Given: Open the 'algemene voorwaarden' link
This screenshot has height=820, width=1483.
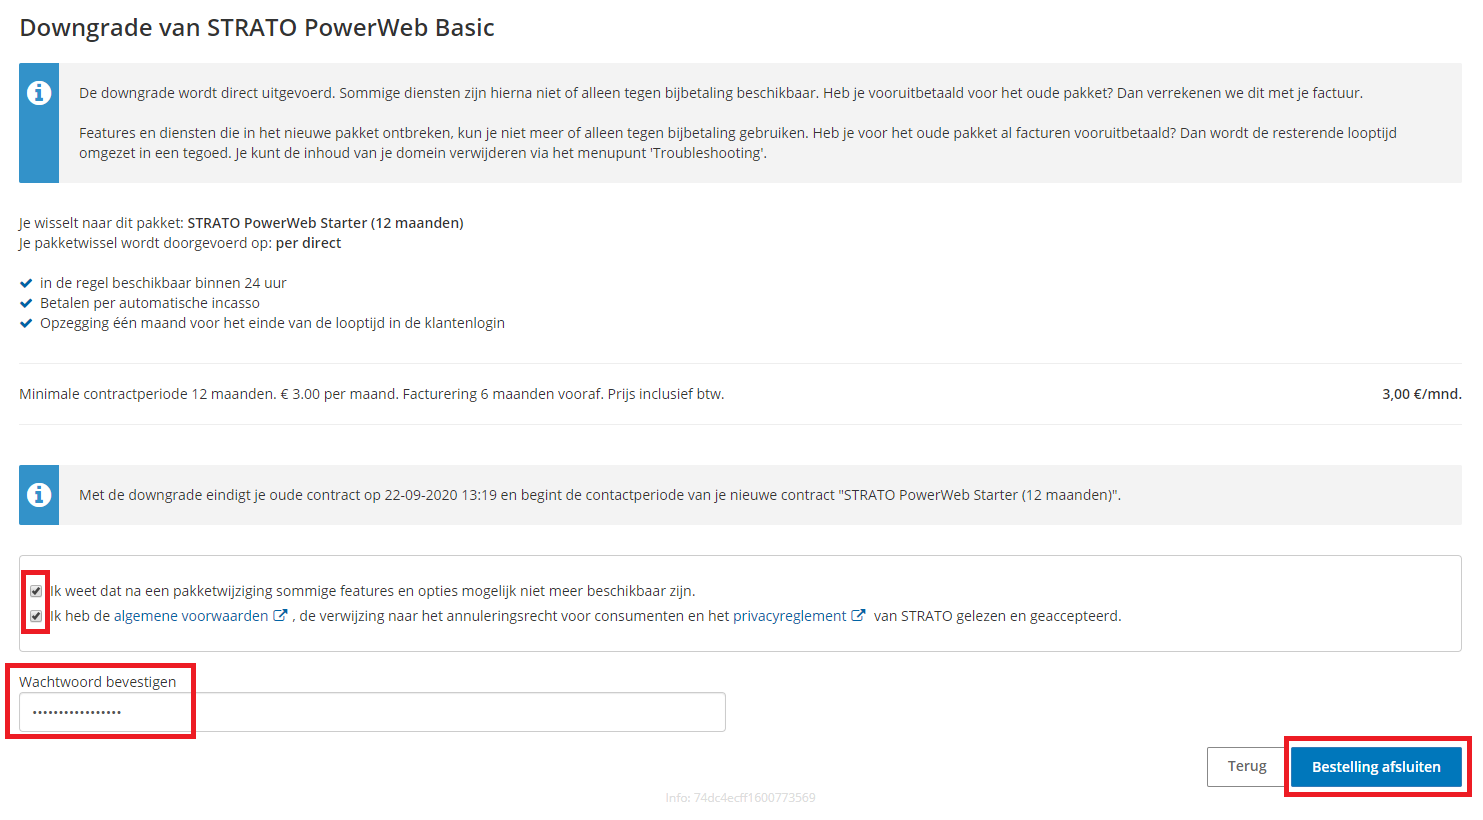Looking at the screenshot, I should [x=190, y=616].
